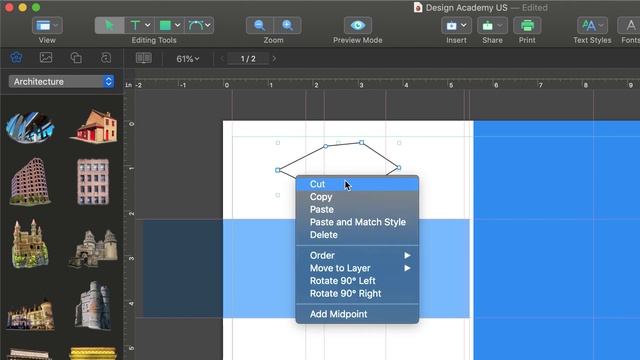Switch to smart shapes source tab icon
The width and height of the screenshot is (640, 360).
(x=76, y=58)
